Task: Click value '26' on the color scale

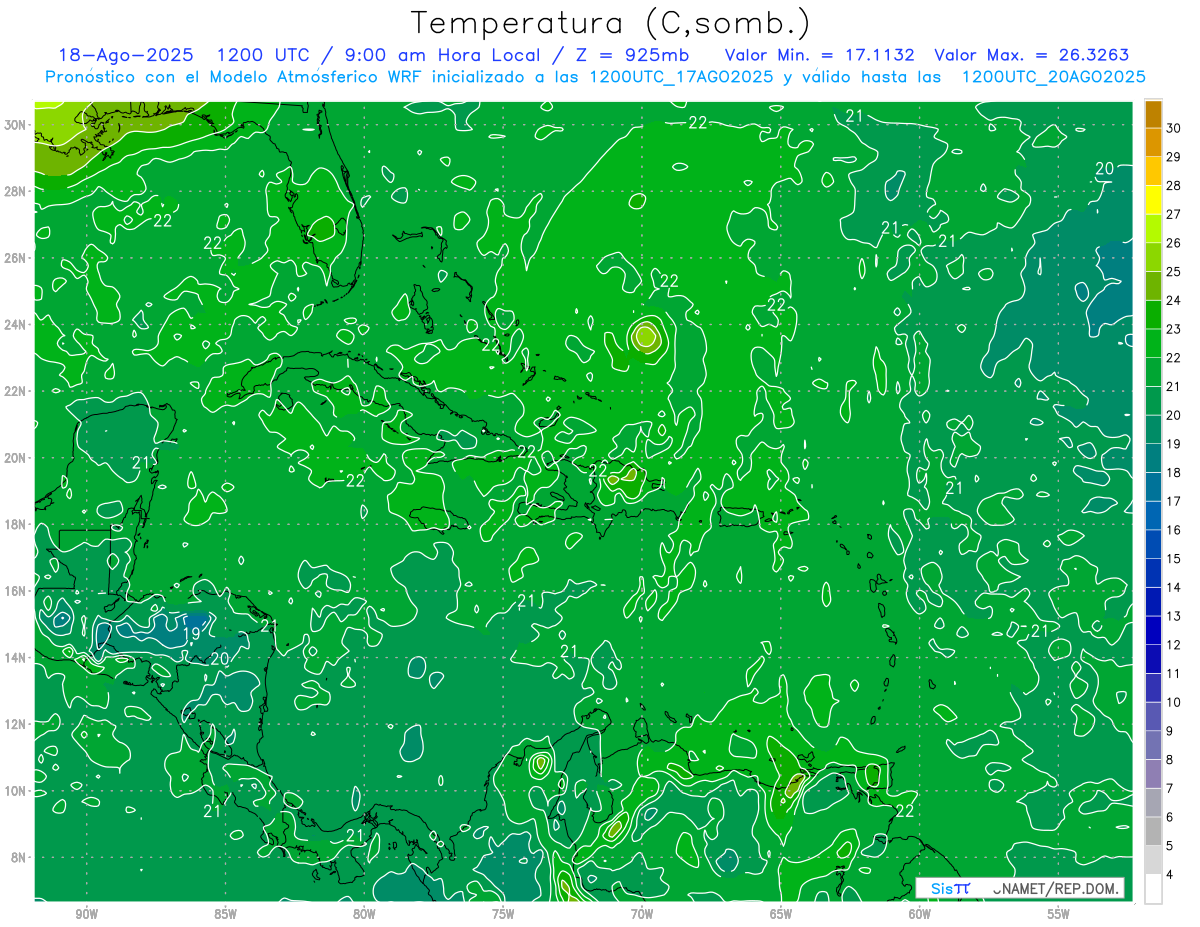Action: [x=1174, y=243]
